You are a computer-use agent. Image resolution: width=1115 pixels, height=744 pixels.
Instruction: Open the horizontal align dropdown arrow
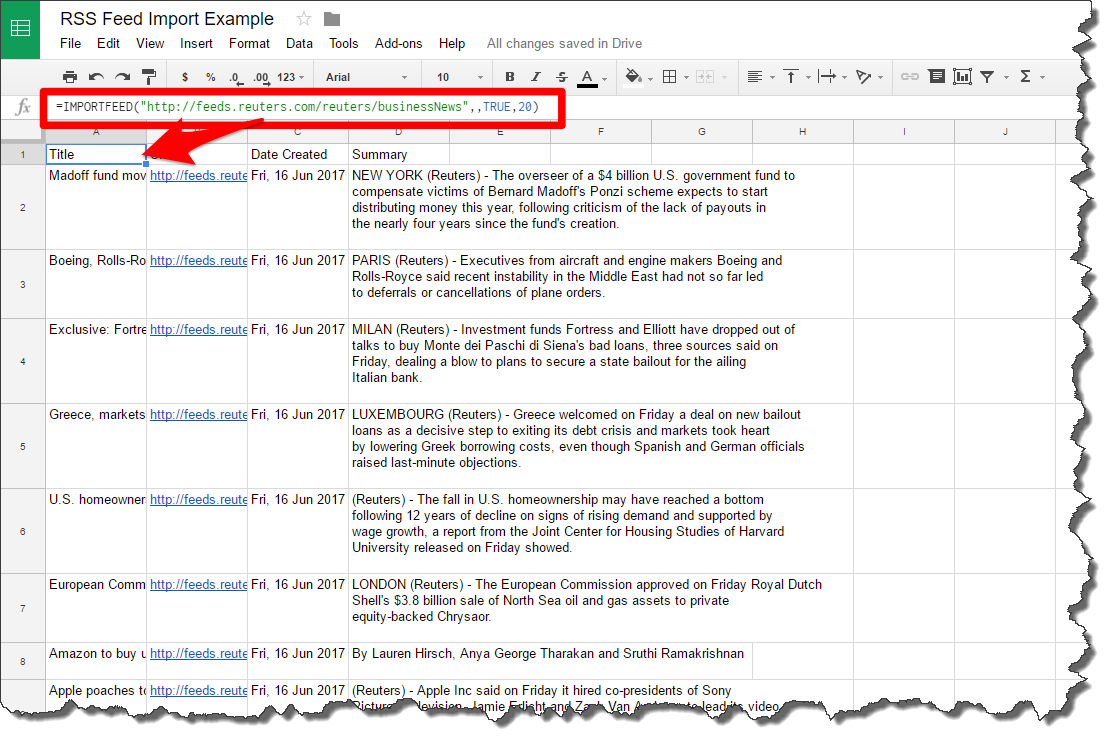772,78
